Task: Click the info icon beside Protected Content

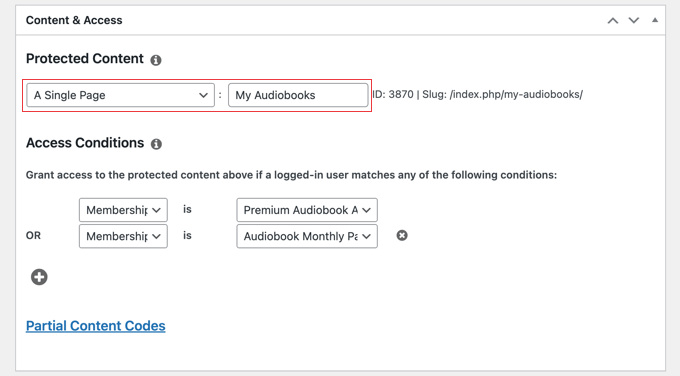Action: pyautogui.click(x=156, y=60)
